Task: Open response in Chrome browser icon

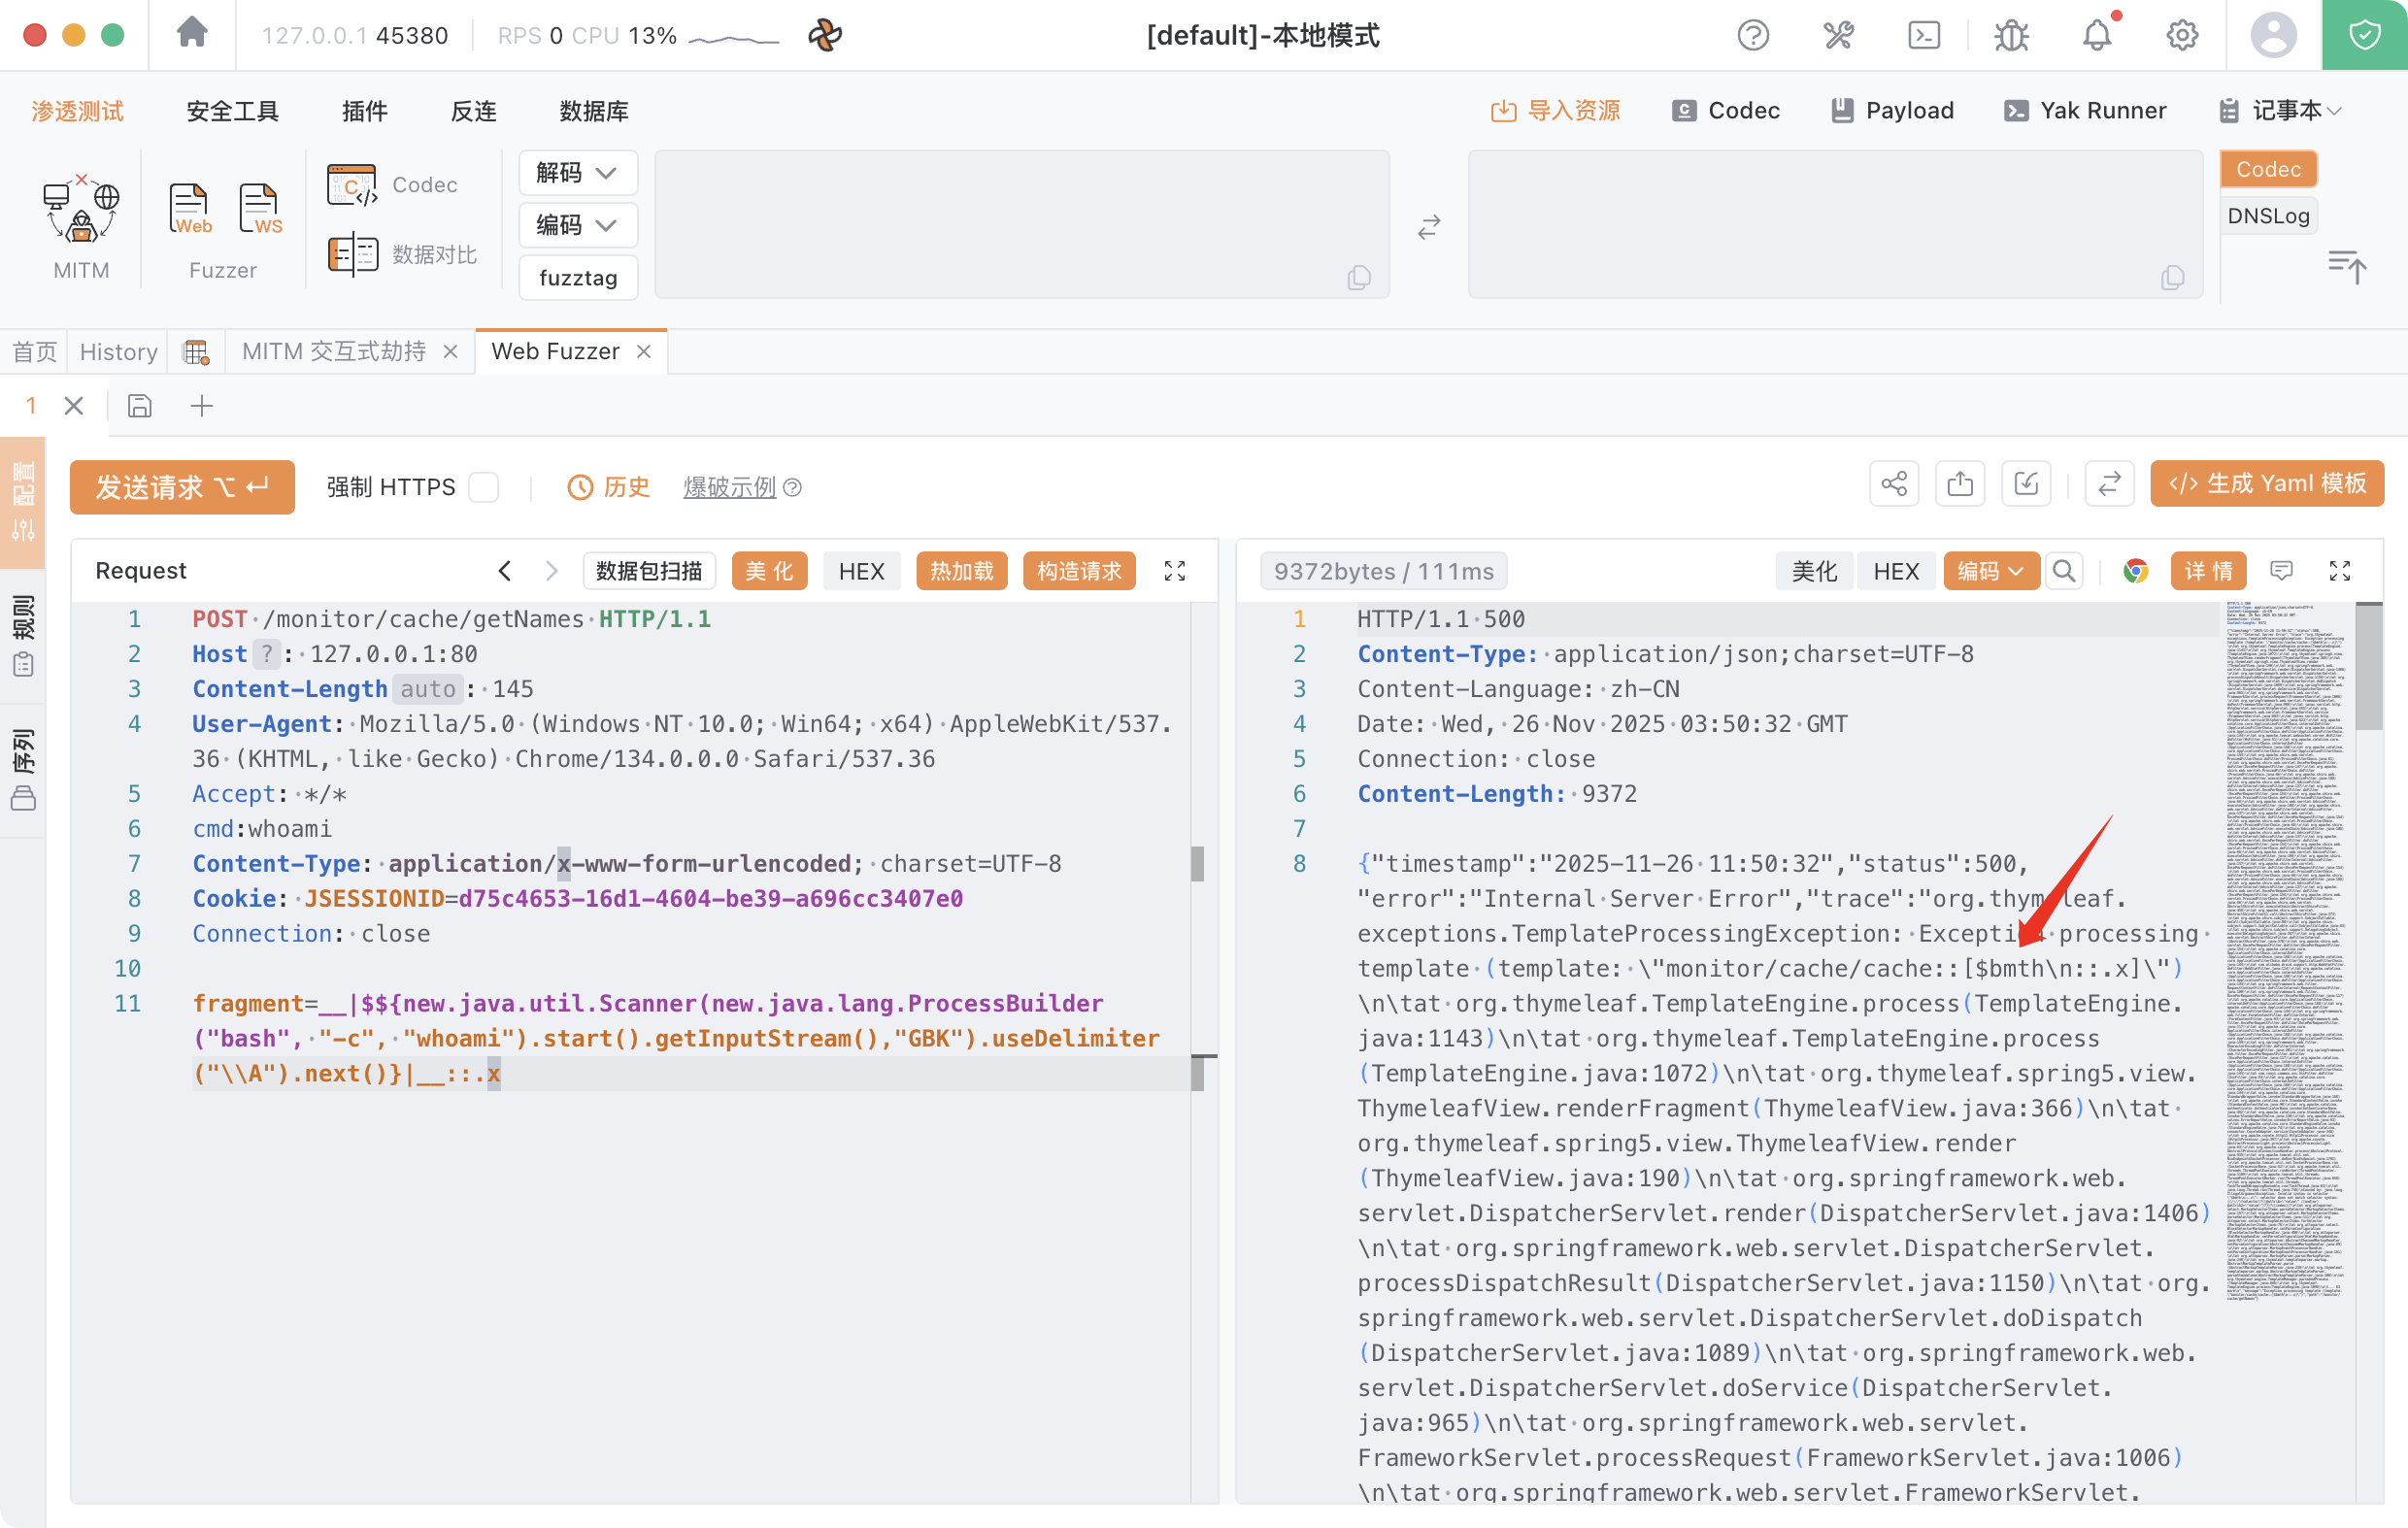Action: pyautogui.click(x=2135, y=571)
